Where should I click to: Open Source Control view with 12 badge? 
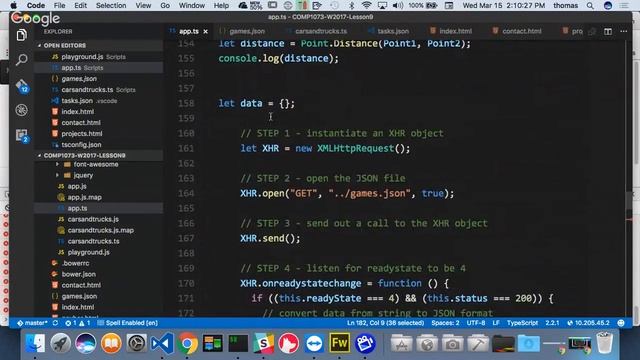(x=22, y=86)
